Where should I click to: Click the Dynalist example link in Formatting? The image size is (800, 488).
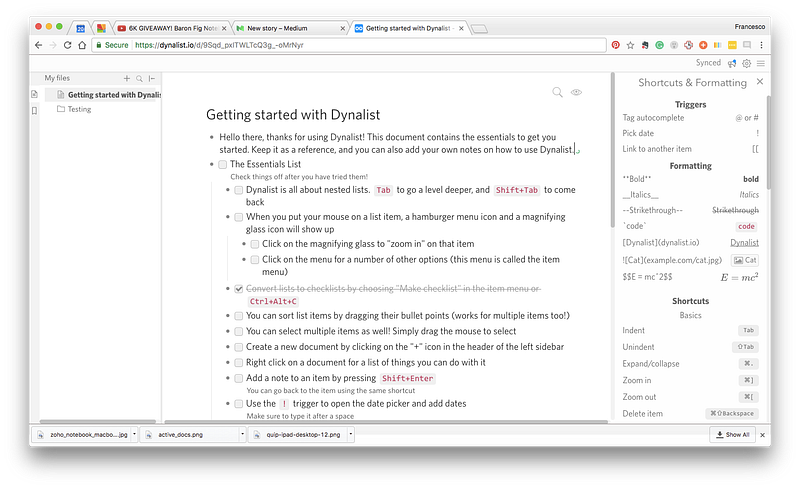point(744,242)
